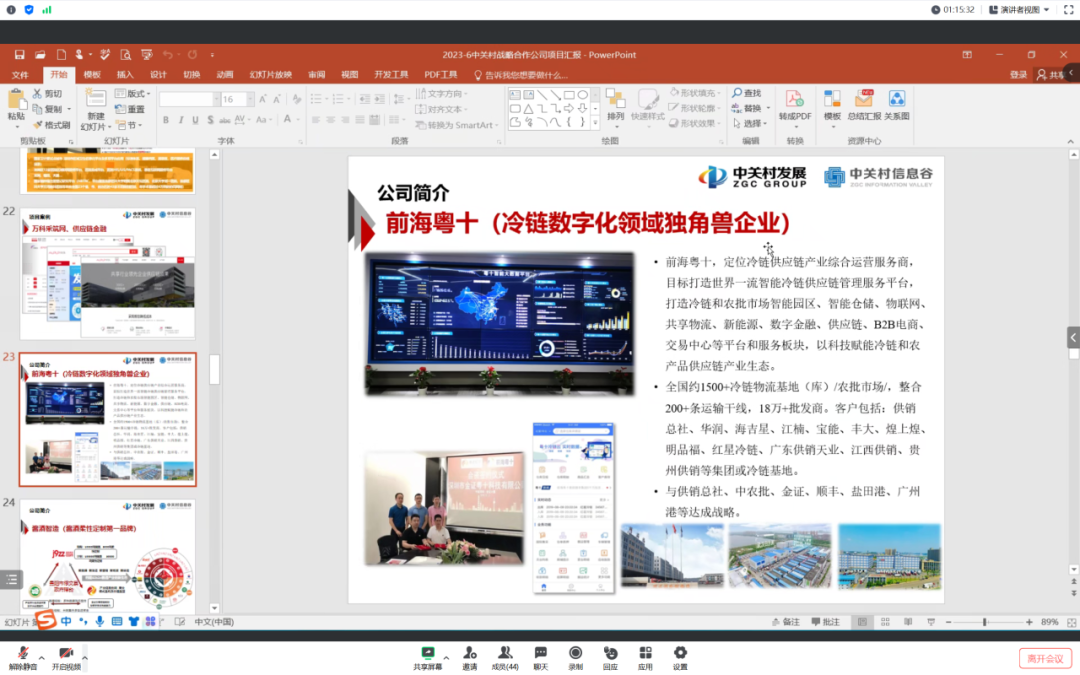Switch to the Insert (插入) tab
This screenshot has height=675, width=1080.
125,74
